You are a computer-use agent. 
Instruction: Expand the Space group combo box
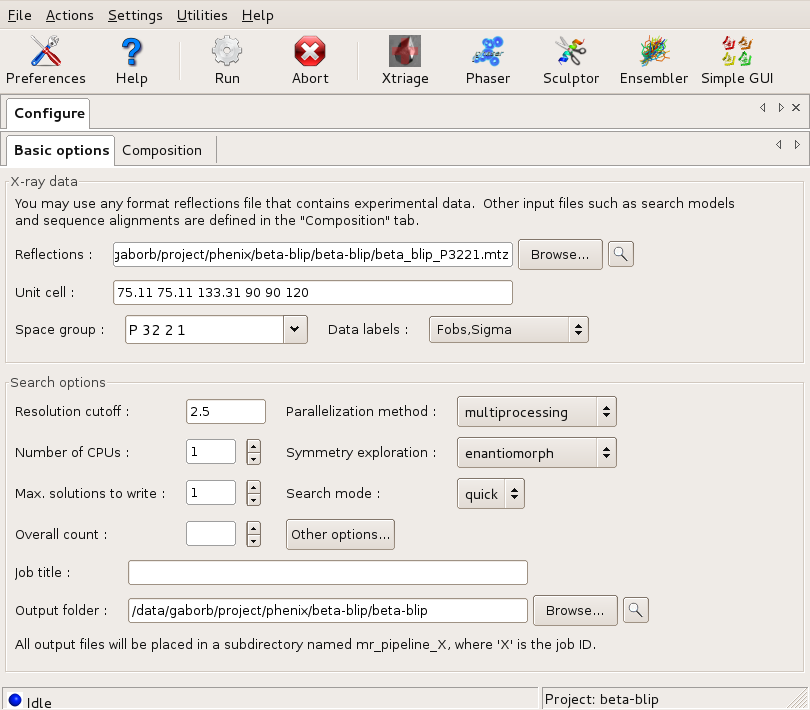[294, 329]
